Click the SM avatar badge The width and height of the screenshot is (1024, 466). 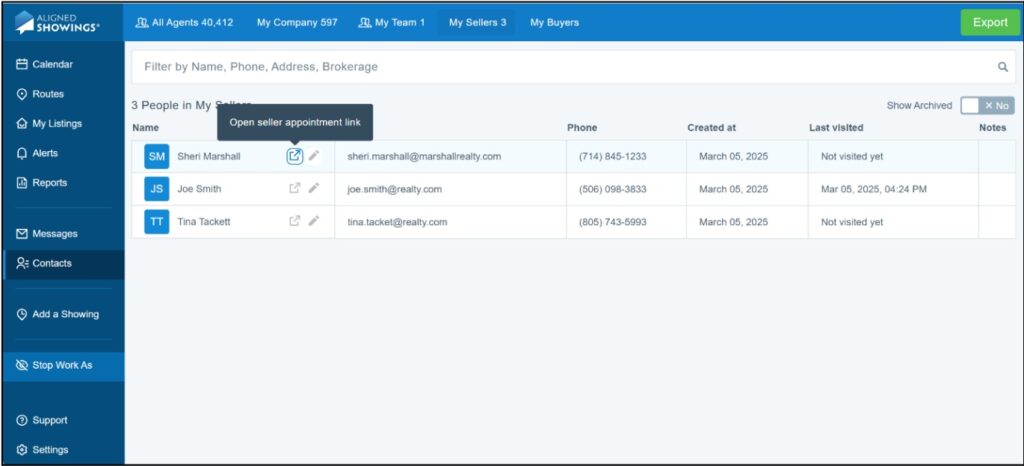pyautogui.click(x=157, y=156)
